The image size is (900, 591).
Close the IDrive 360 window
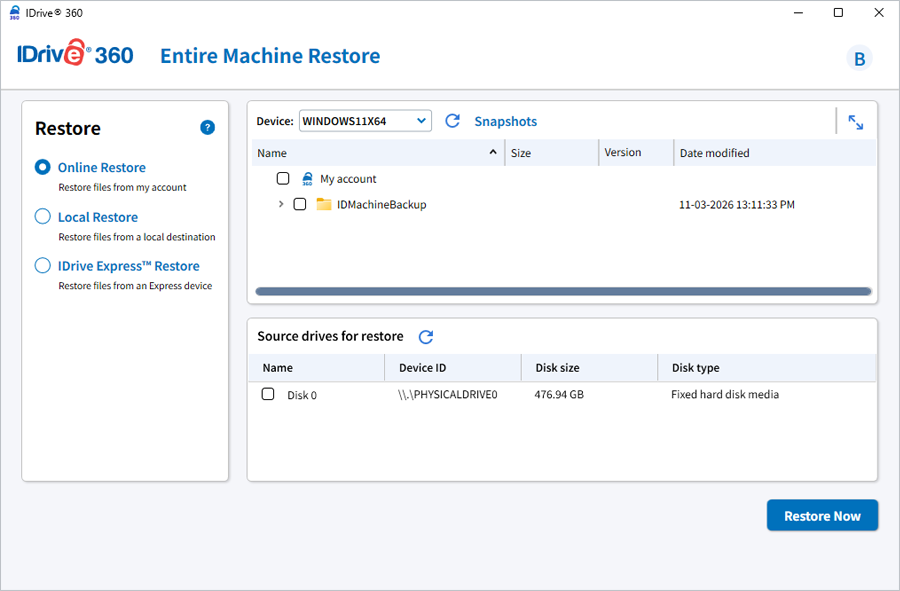click(879, 13)
